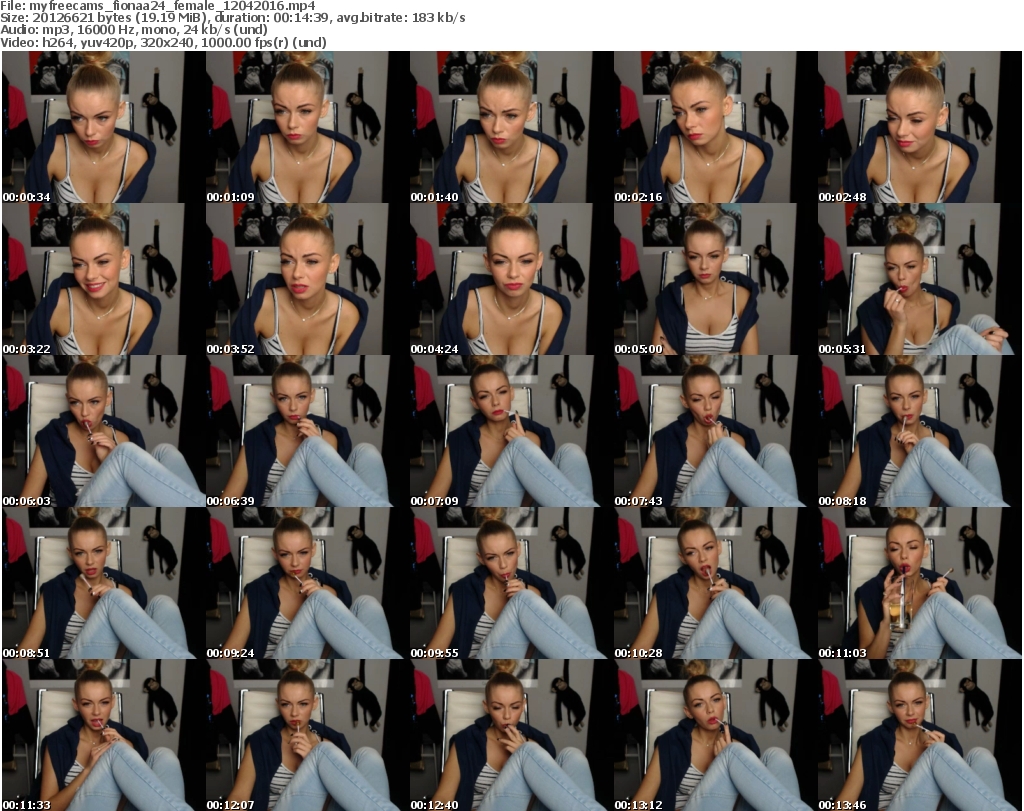Choose the thumbnail at 00:11:33

tap(103, 735)
